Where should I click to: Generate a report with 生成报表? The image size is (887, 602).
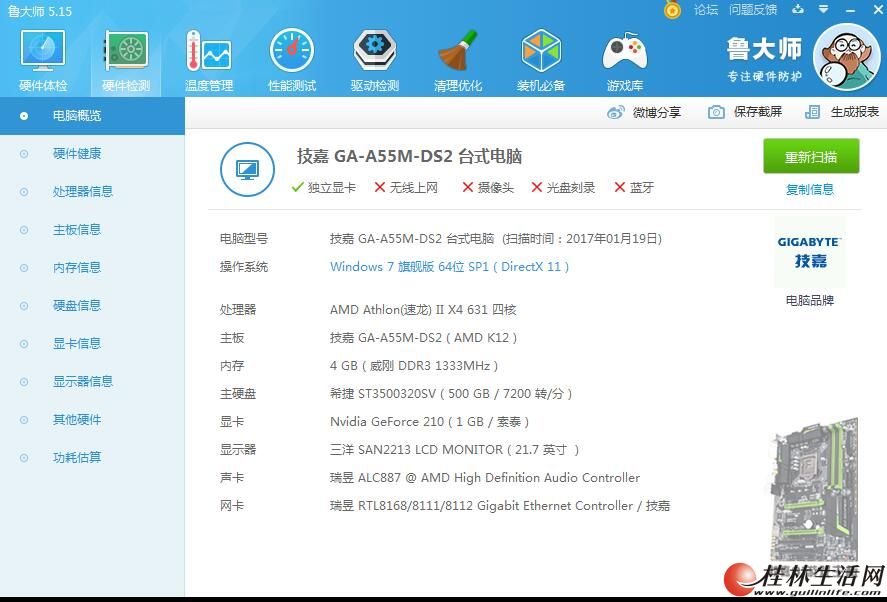pos(855,112)
